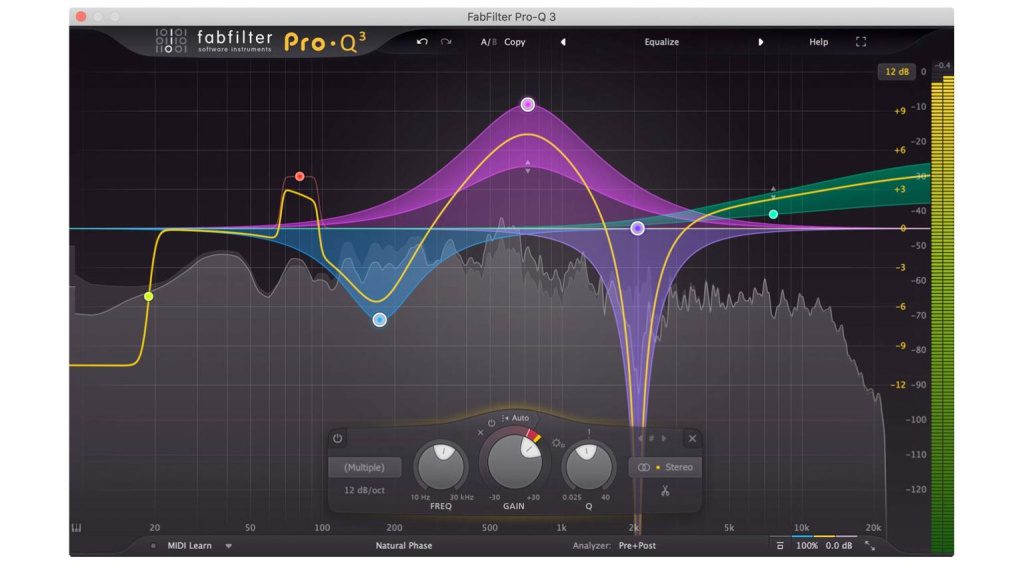Open the 12 dB/oct slope menu
This screenshot has height=565, width=1024.
364,490
